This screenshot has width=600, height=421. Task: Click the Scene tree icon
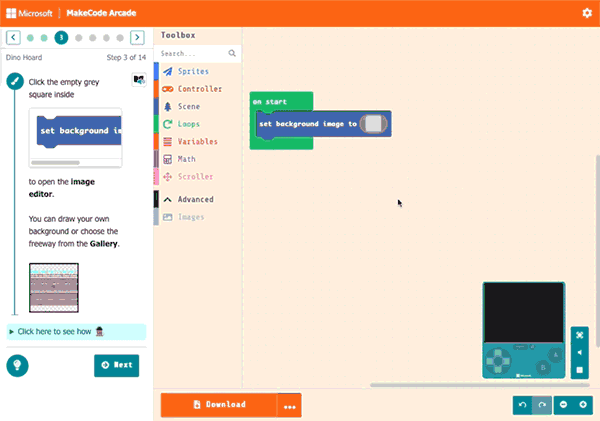(168, 106)
